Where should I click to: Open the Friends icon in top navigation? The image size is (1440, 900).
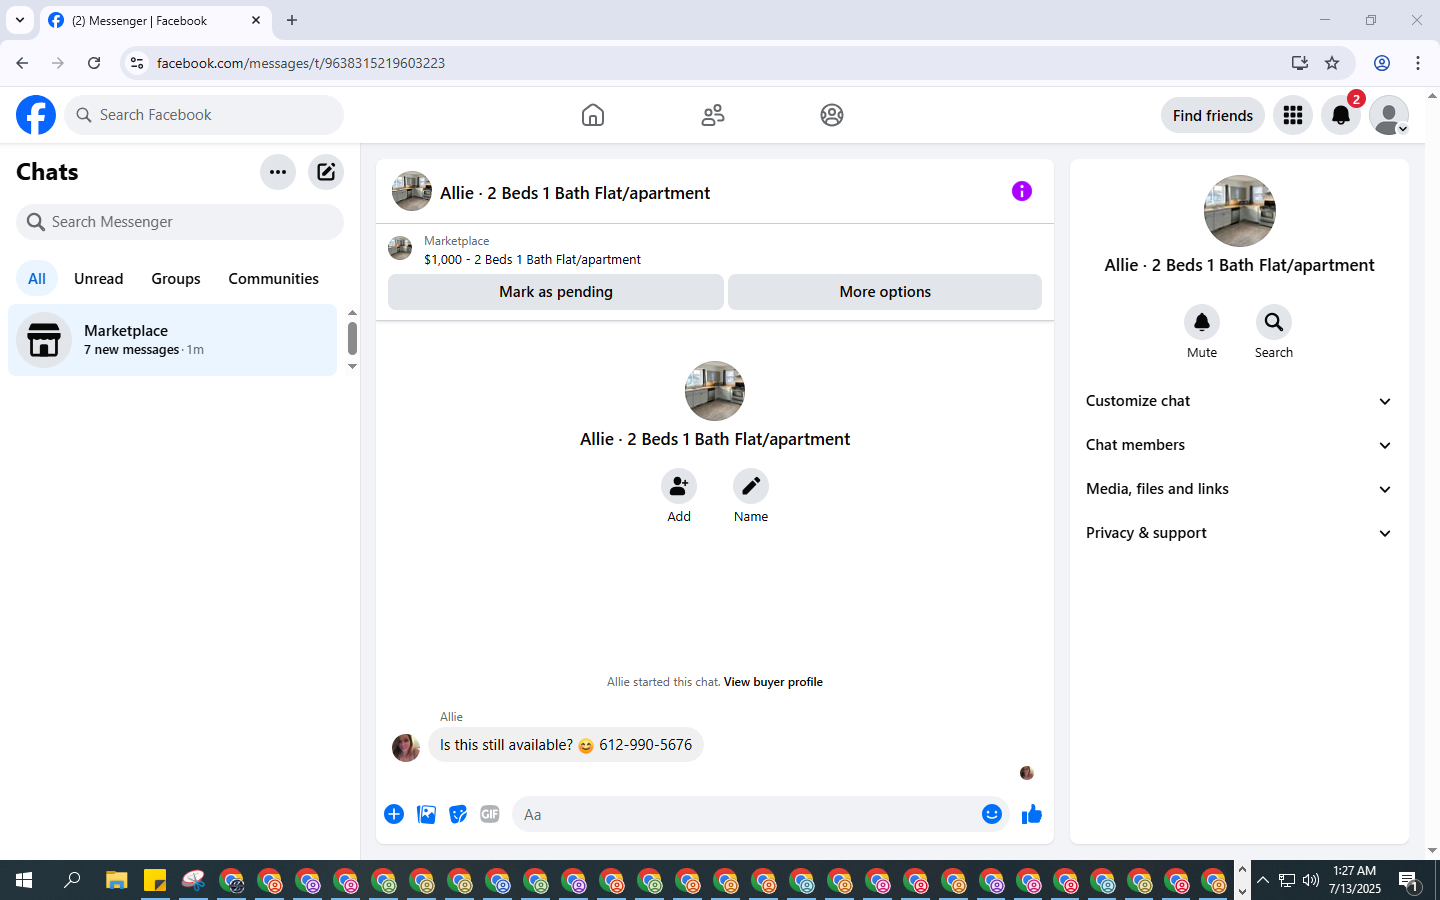(x=713, y=115)
